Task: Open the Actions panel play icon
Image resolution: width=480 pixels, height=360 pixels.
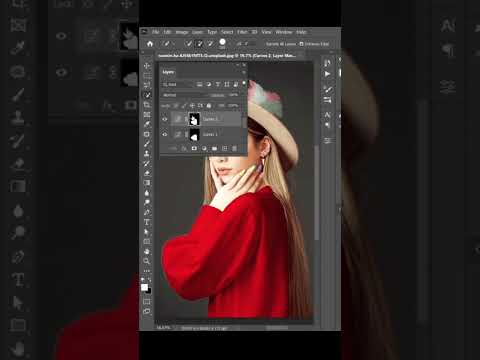Action: [x=327, y=74]
